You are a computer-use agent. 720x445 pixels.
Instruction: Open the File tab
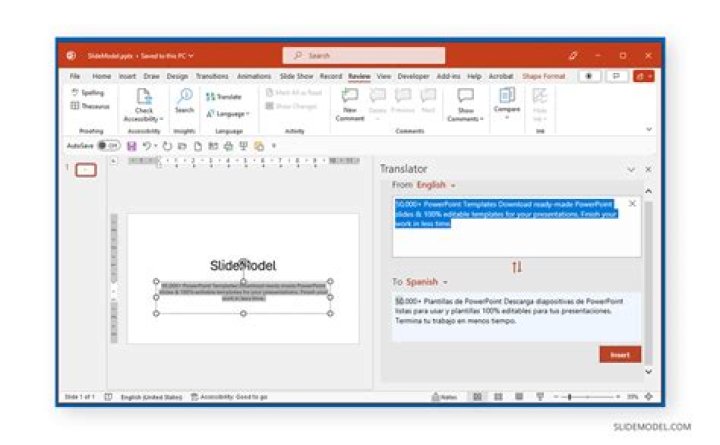(x=75, y=76)
